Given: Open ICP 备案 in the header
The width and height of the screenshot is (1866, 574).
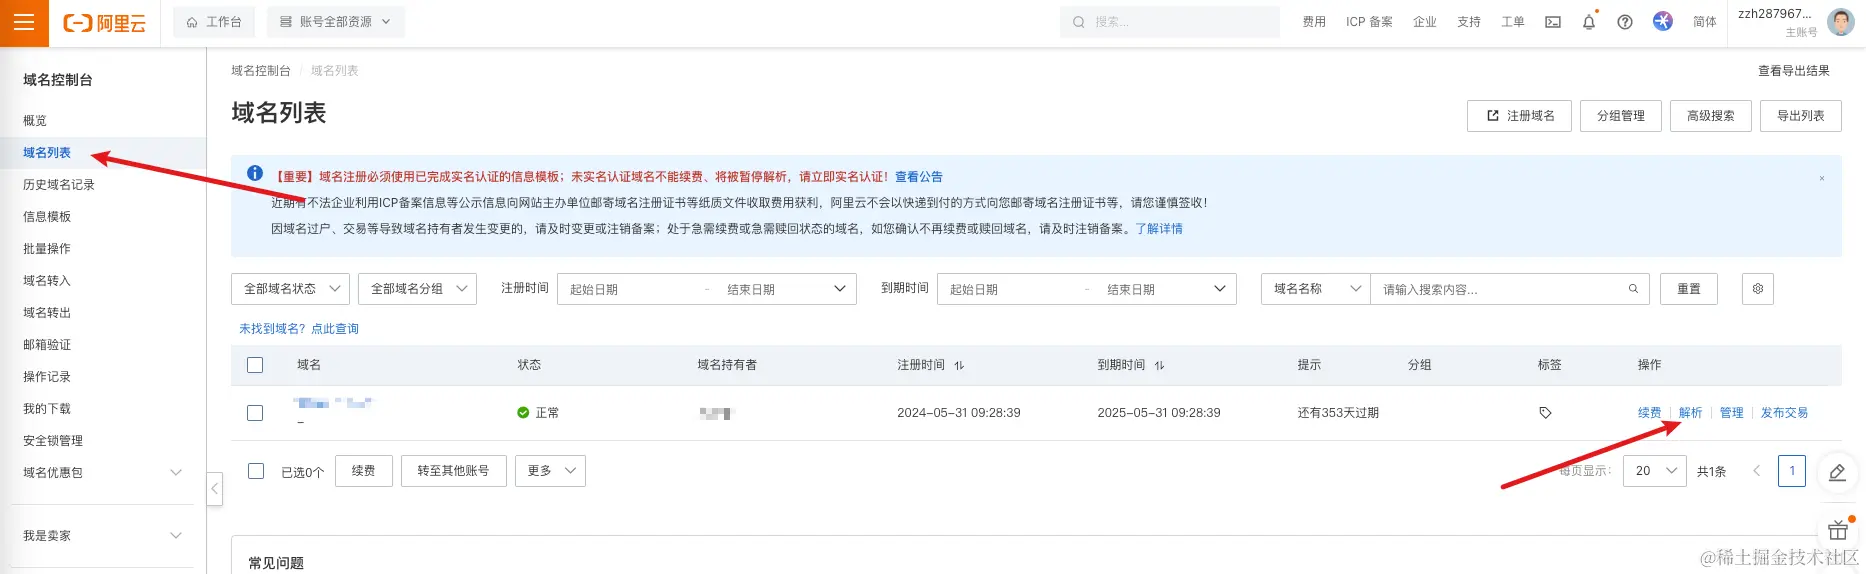Looking at the screenshot, I should 1369,22.
